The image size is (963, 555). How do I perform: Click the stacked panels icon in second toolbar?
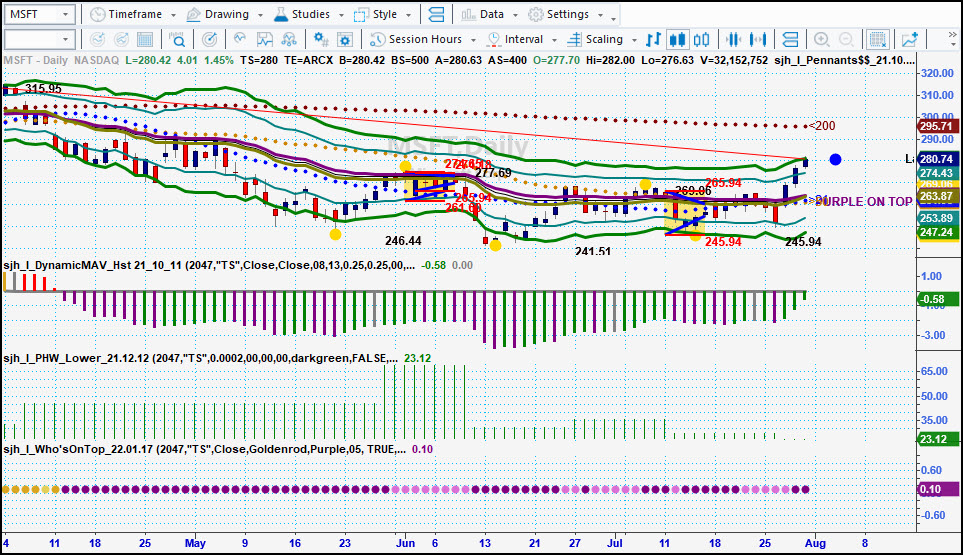pyautogui.click(x=790, y=39)
